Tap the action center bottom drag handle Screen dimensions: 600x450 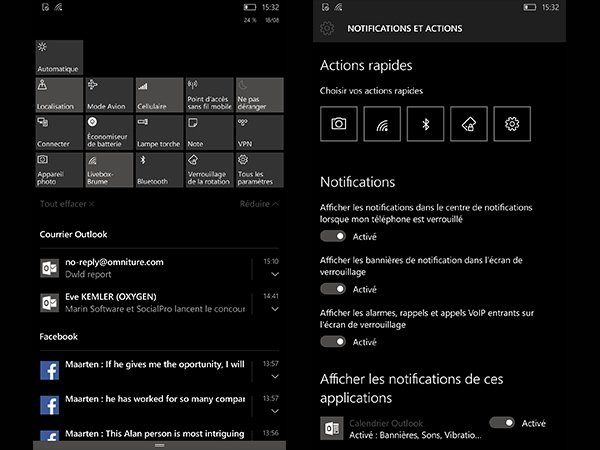[x=160, y=445]
